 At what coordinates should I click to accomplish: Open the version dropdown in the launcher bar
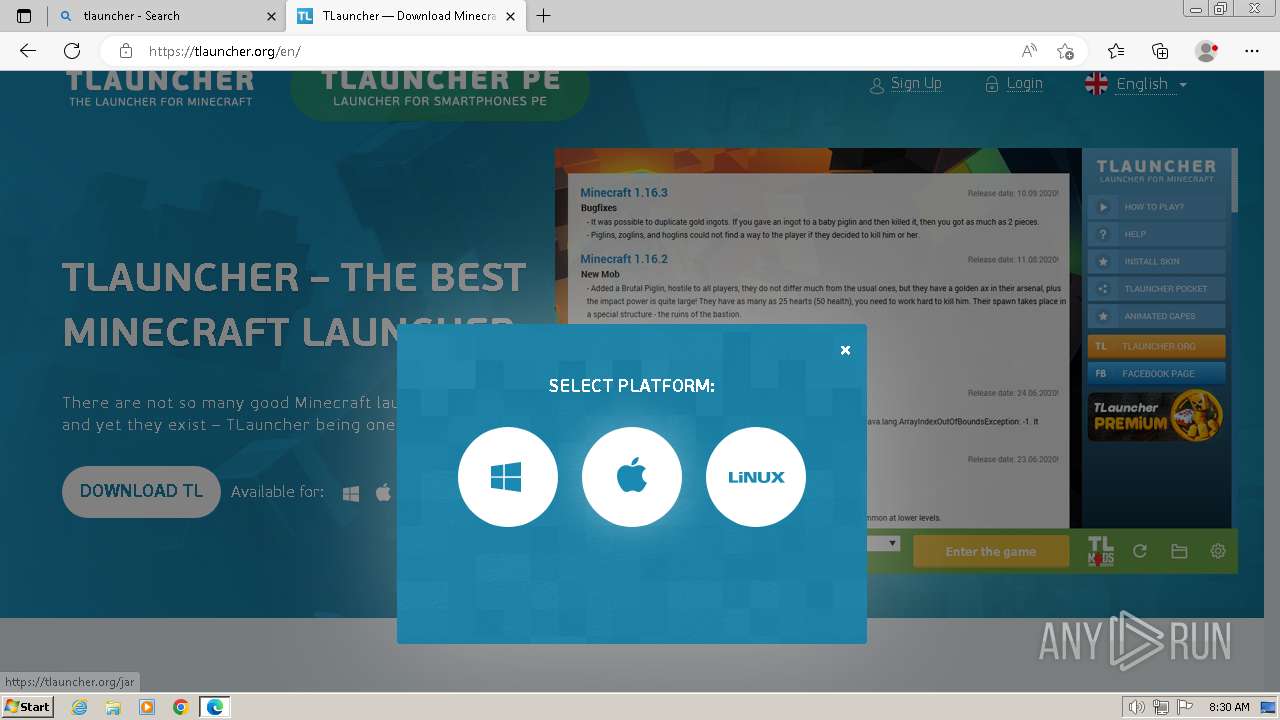click(x=883, y=543)
